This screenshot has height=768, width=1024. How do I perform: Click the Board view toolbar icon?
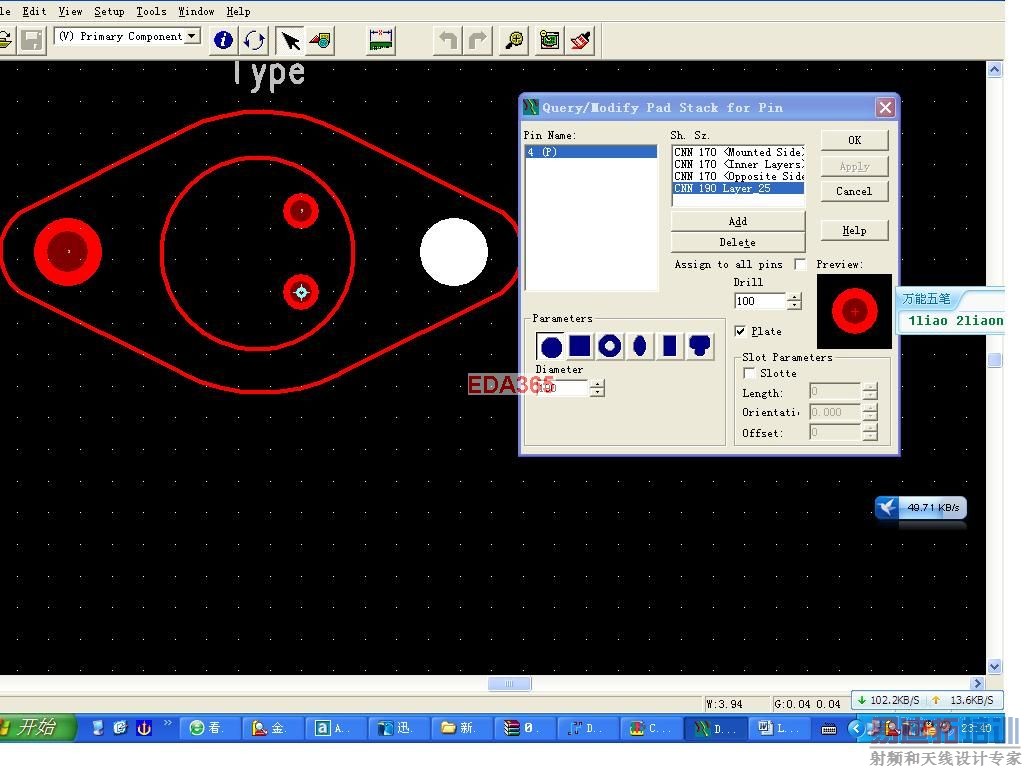549,40
